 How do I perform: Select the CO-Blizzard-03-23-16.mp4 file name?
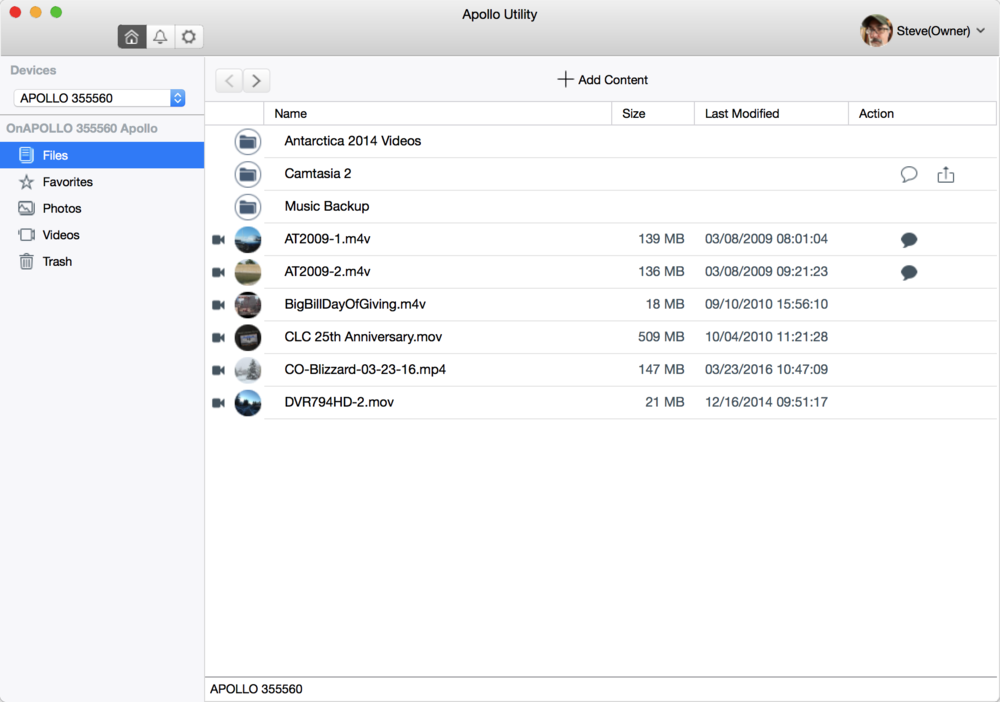tap(365, 369)
